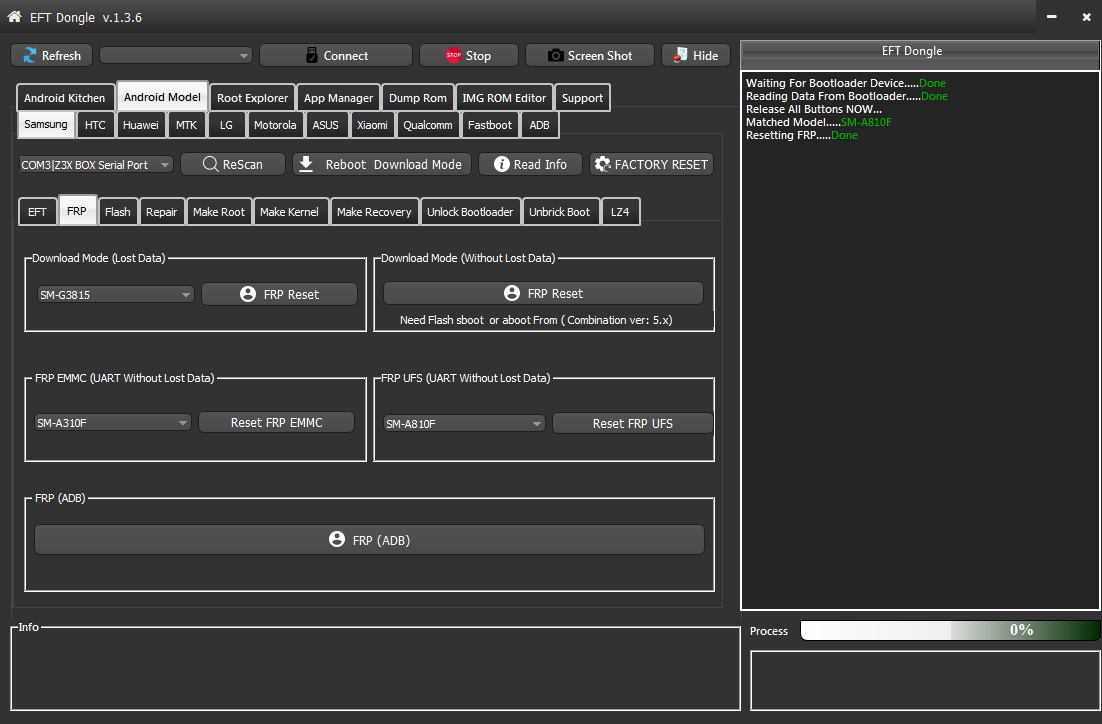Open the Android Kitchen tab
This screenshot has width=1102, height=724.
coord(65,98)
